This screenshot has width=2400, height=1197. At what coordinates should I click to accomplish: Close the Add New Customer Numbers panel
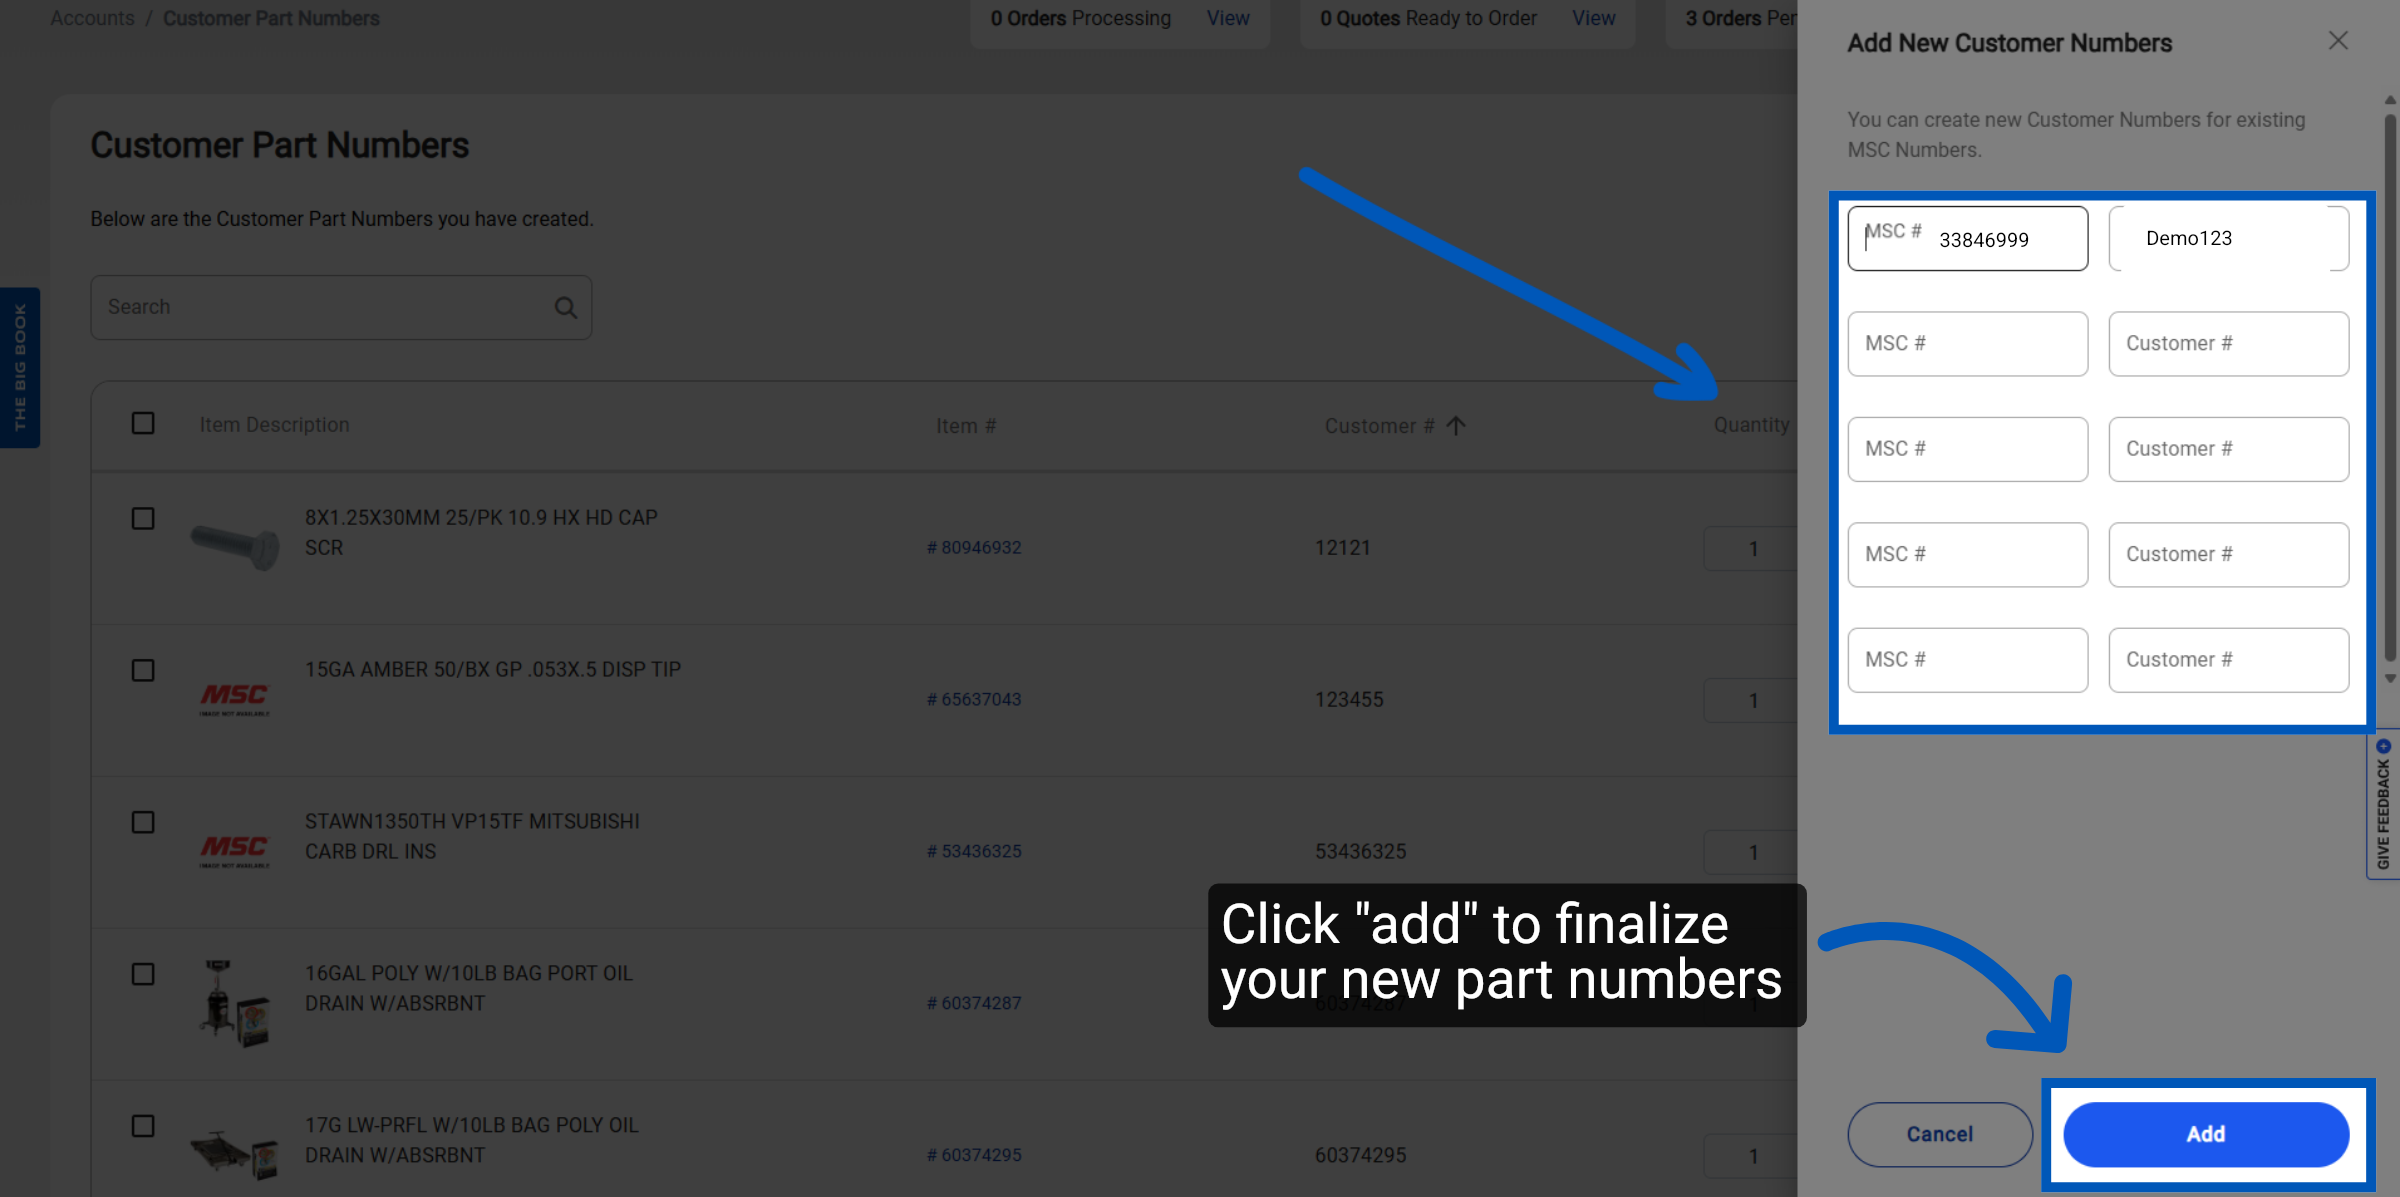[x=2337, y=41]
